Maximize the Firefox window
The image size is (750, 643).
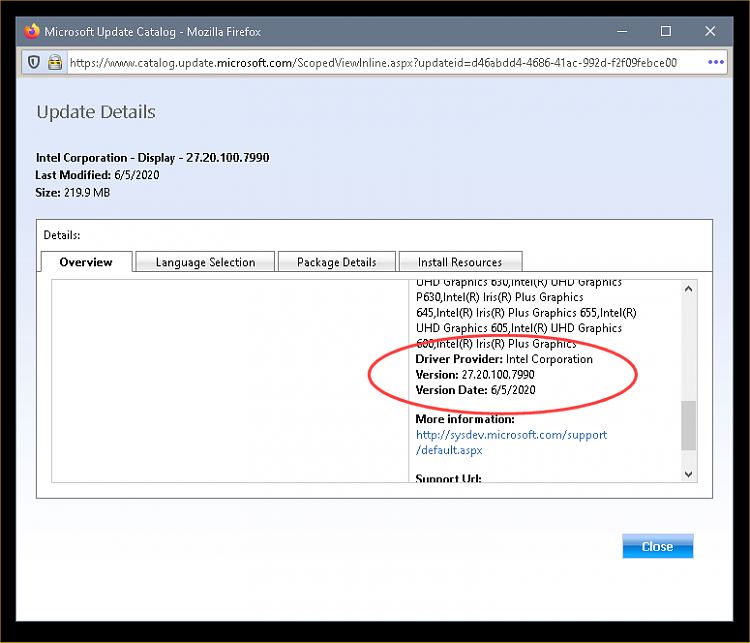(666, 32)
